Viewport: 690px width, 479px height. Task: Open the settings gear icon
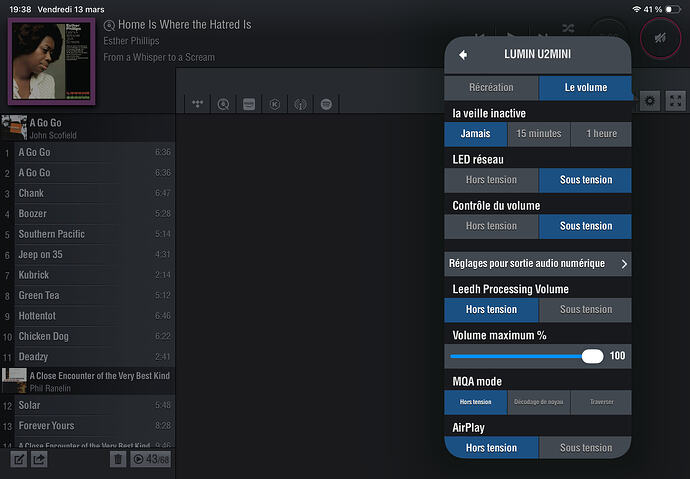point(650,101)
